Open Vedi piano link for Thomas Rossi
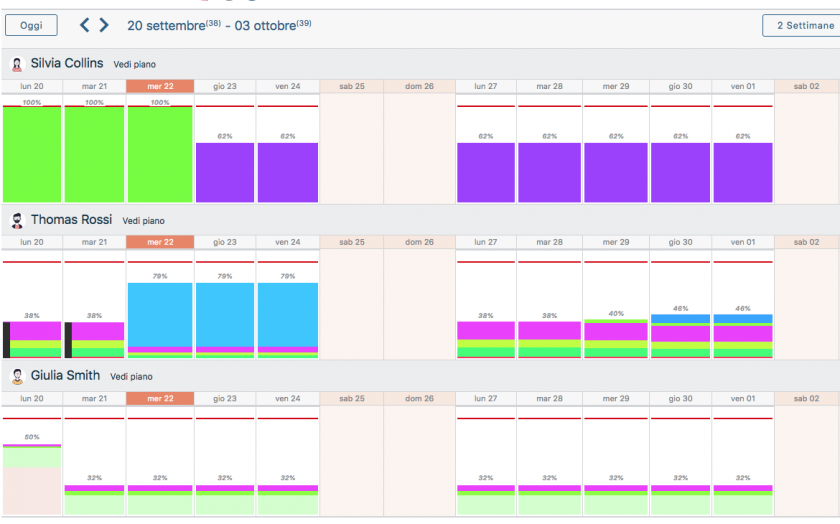 (x=144, y=221)
